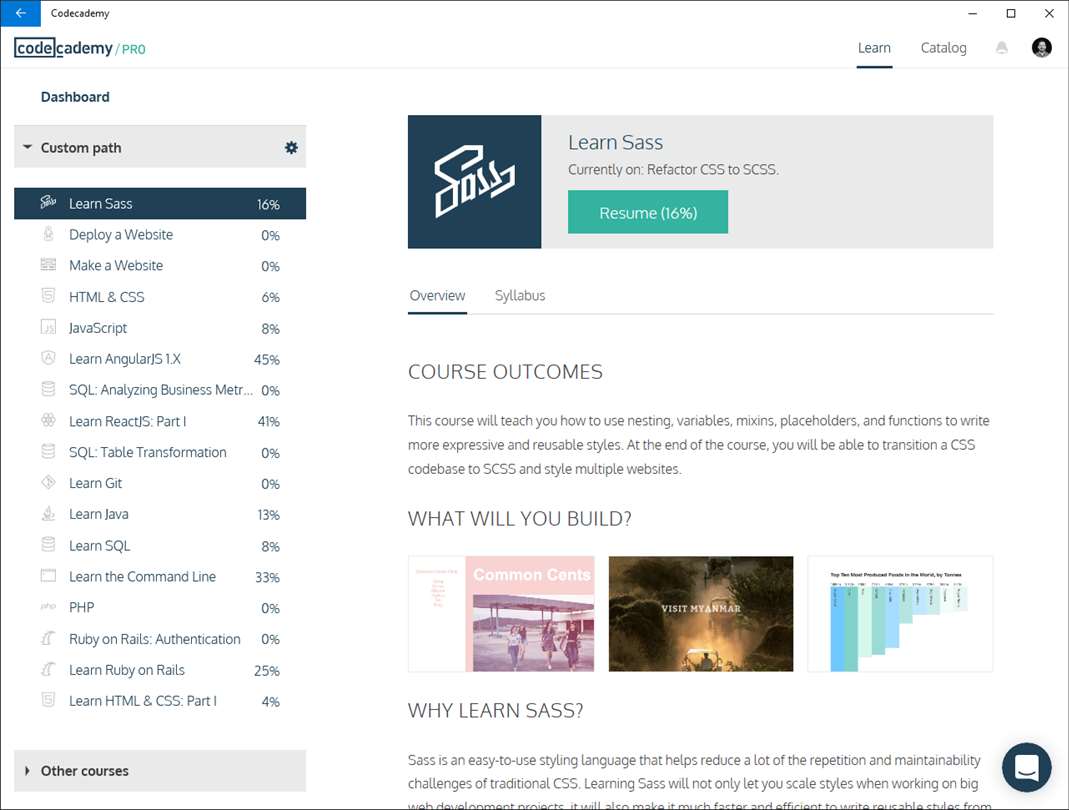This screenshot has width=1069, height=810.
Task: Collapse the Custom path section
Action: tap(27, 147)
